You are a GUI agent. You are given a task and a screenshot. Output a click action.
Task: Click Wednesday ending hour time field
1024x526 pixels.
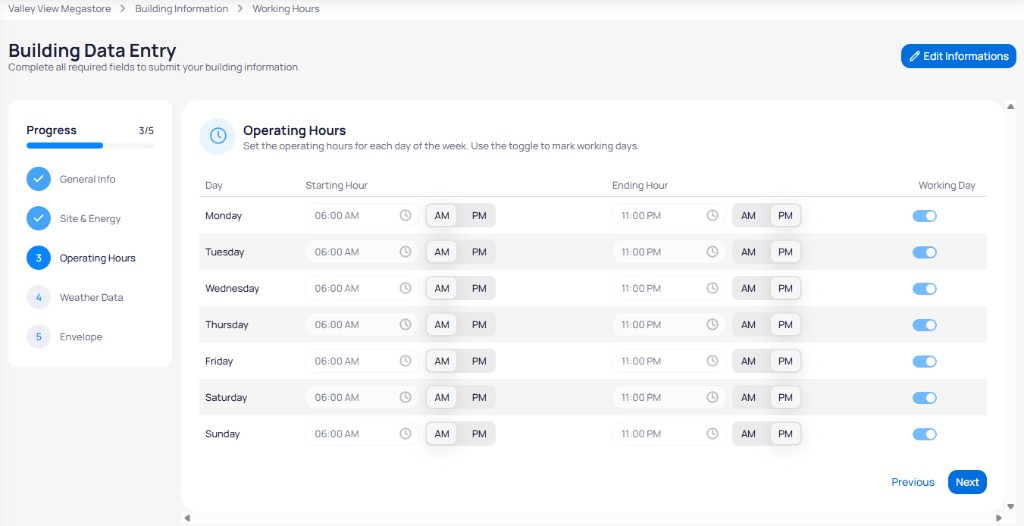pos(669,288)
